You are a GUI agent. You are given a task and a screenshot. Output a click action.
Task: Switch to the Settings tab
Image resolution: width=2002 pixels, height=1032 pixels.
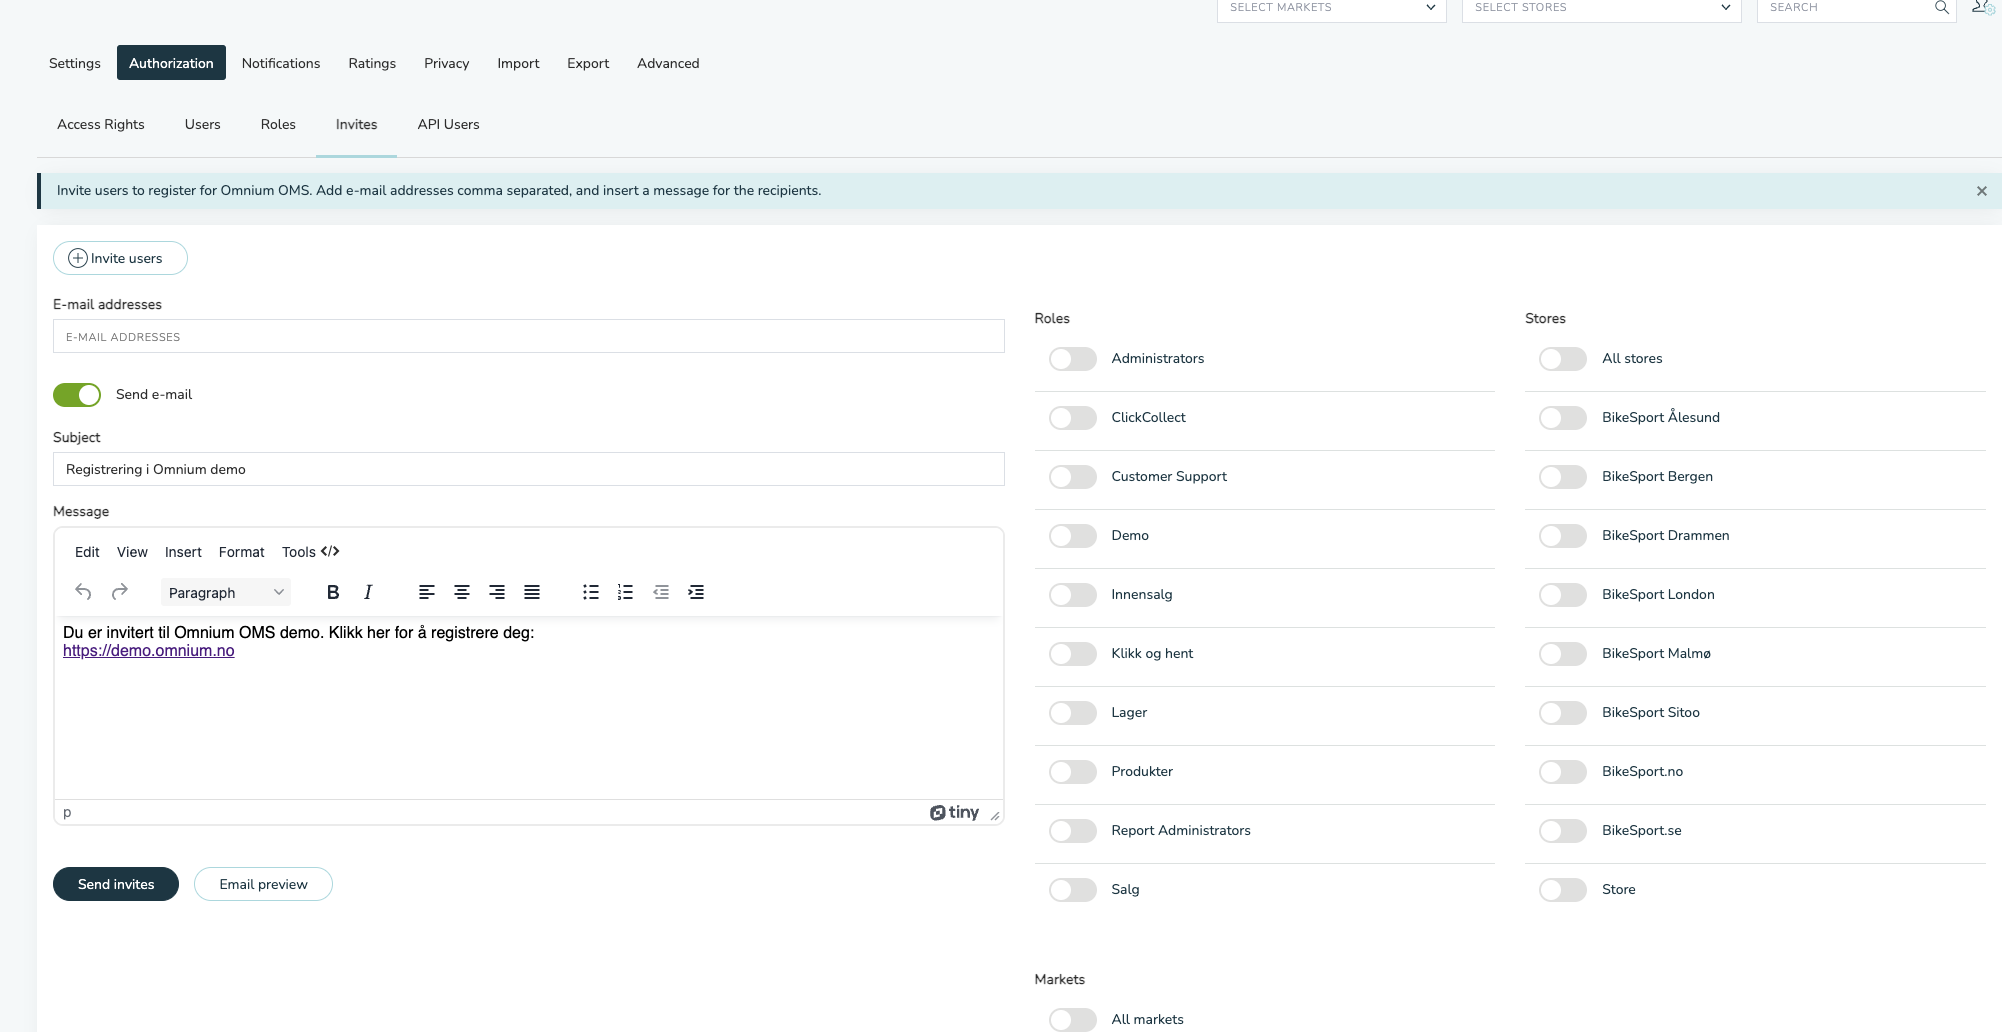75,63
